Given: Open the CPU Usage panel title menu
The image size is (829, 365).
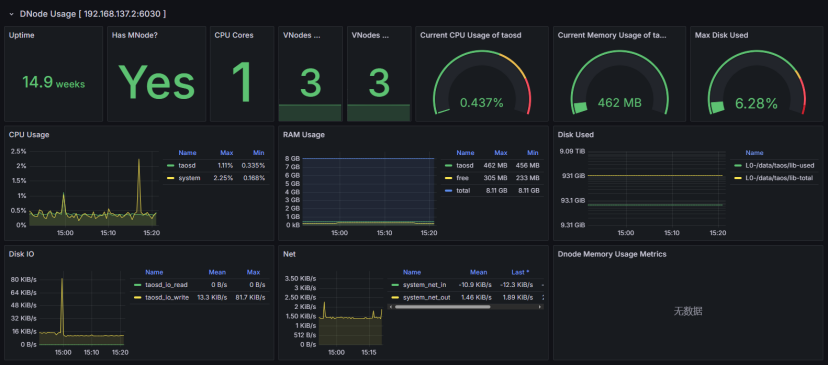Looking at the screenshot, I should click(x=29, y=135).
